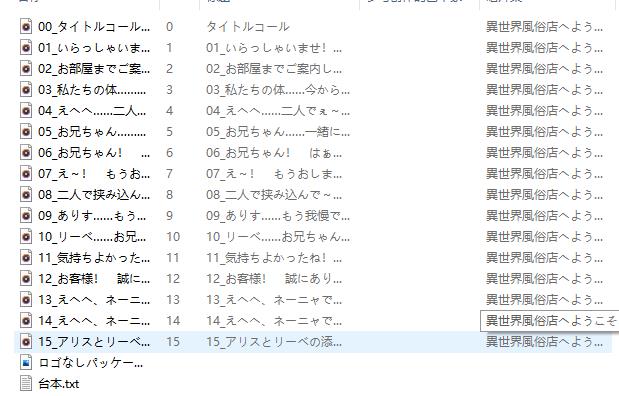Click the 異世界風俗店へようこそ tooltip text
This screenshot has height=396, width=619.
pyautogui.click(x=551, y=321)
